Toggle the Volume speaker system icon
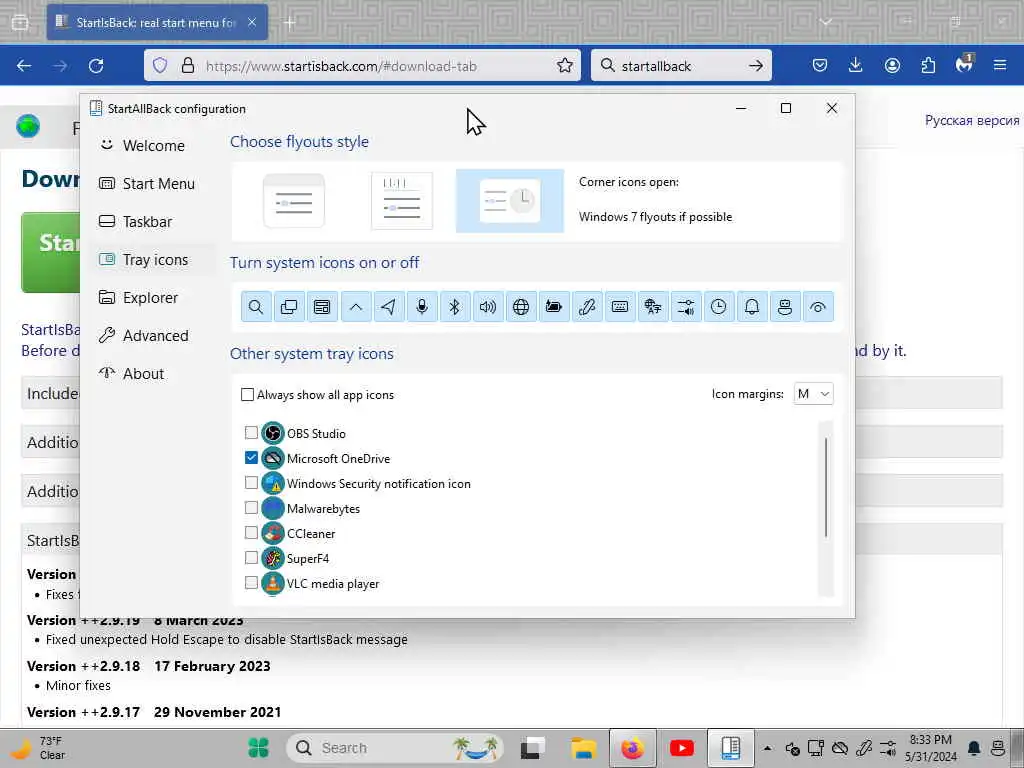The width and height of the screenshot is (1024, 768). tap(488, 307)
